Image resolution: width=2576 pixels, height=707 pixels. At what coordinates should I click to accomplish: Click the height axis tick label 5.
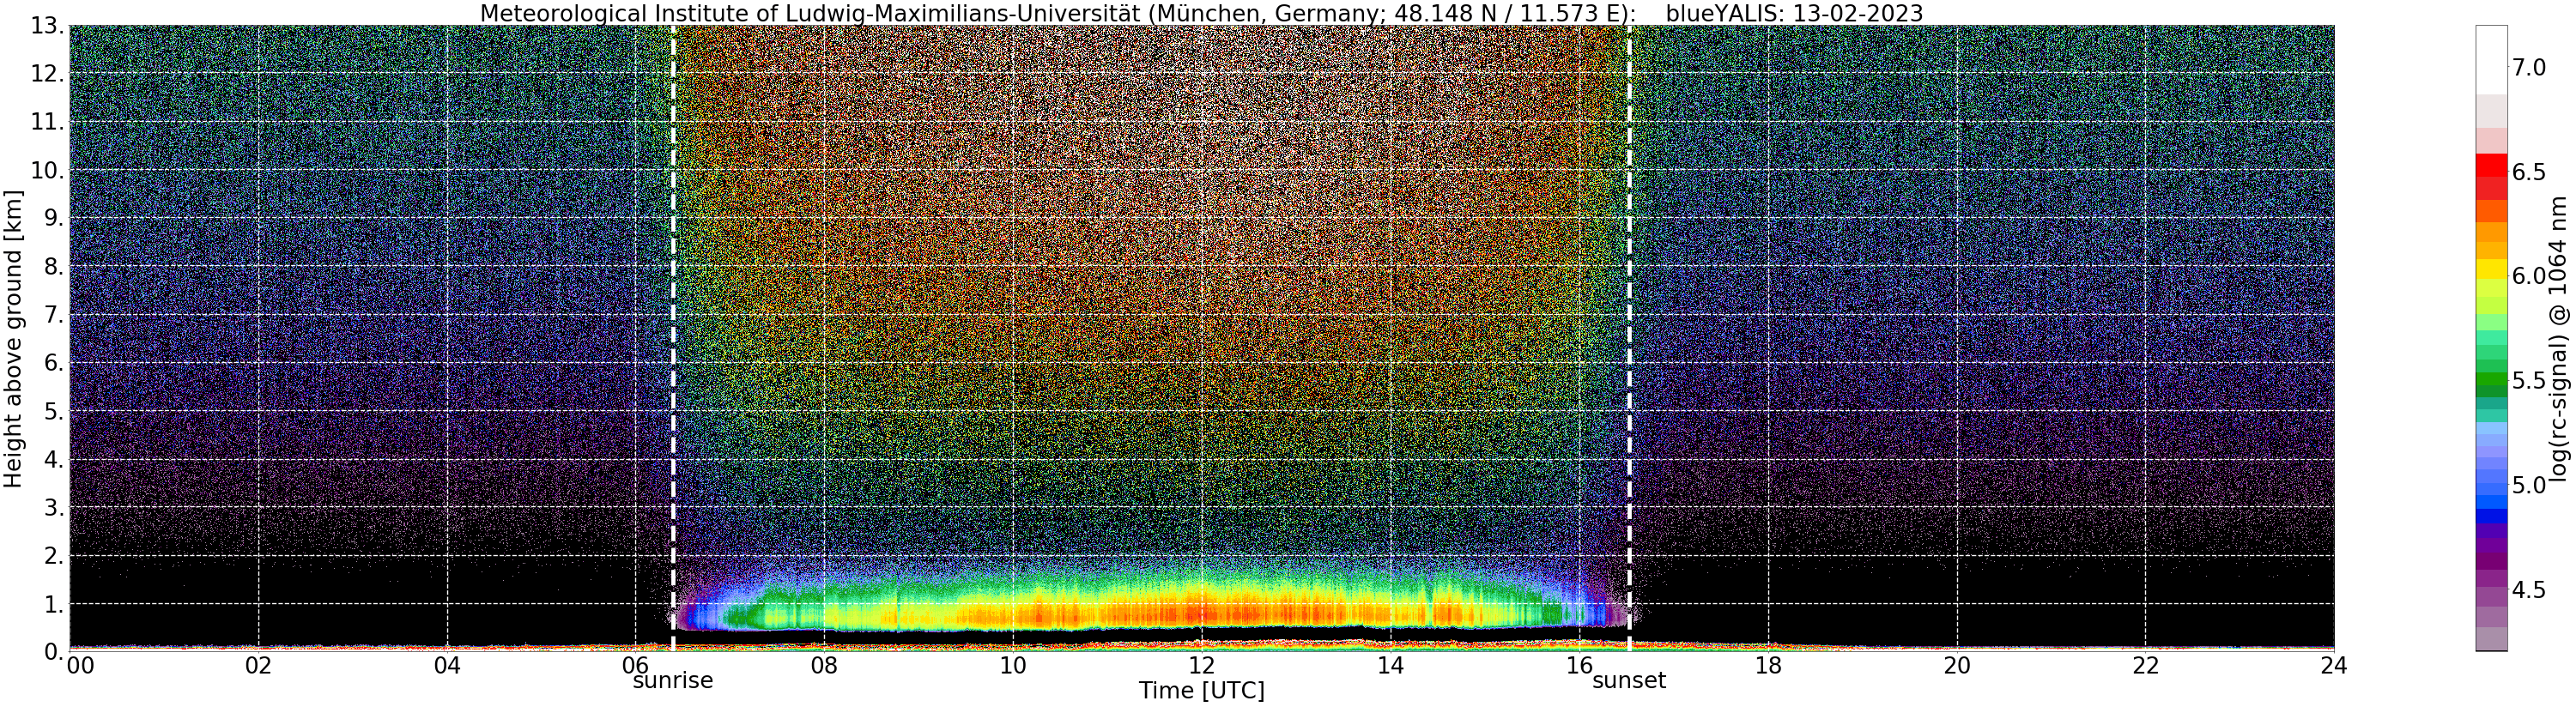click(52, 411)
